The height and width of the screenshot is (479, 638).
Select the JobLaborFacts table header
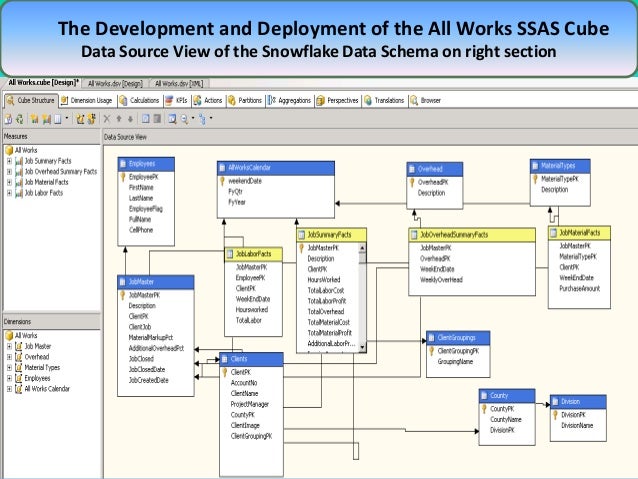[252, 255]
